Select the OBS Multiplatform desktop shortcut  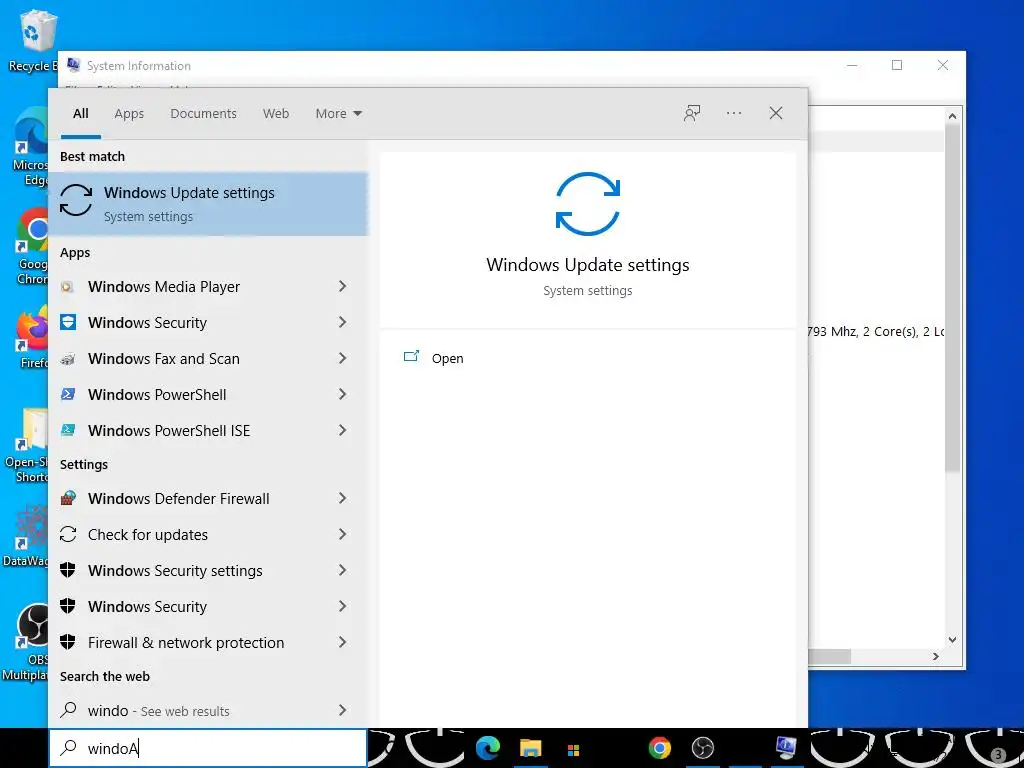pyautogui.click(x=26, y=642)
